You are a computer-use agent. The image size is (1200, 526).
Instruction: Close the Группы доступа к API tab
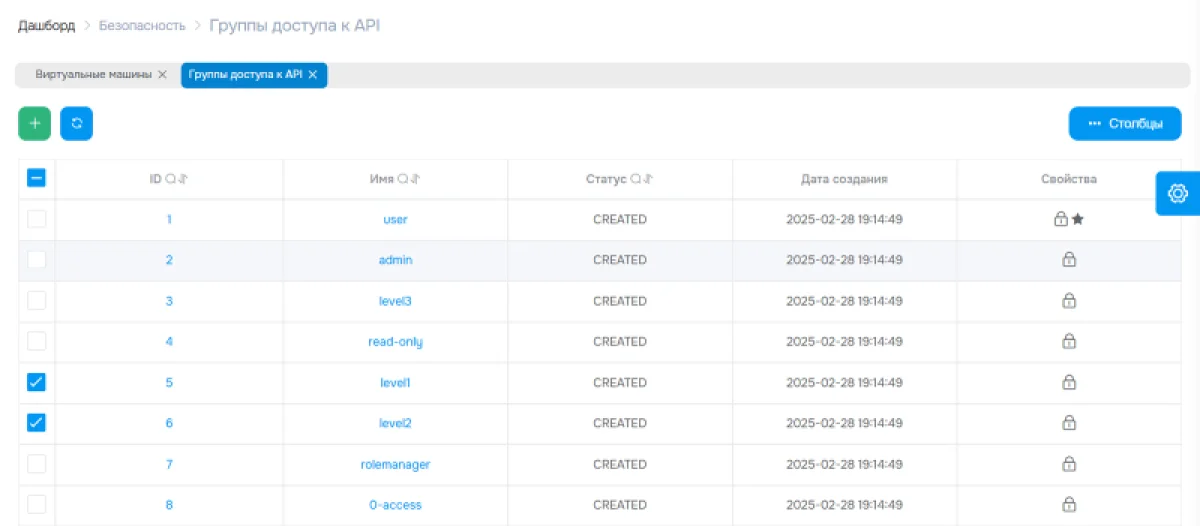(x=313, y=75)
